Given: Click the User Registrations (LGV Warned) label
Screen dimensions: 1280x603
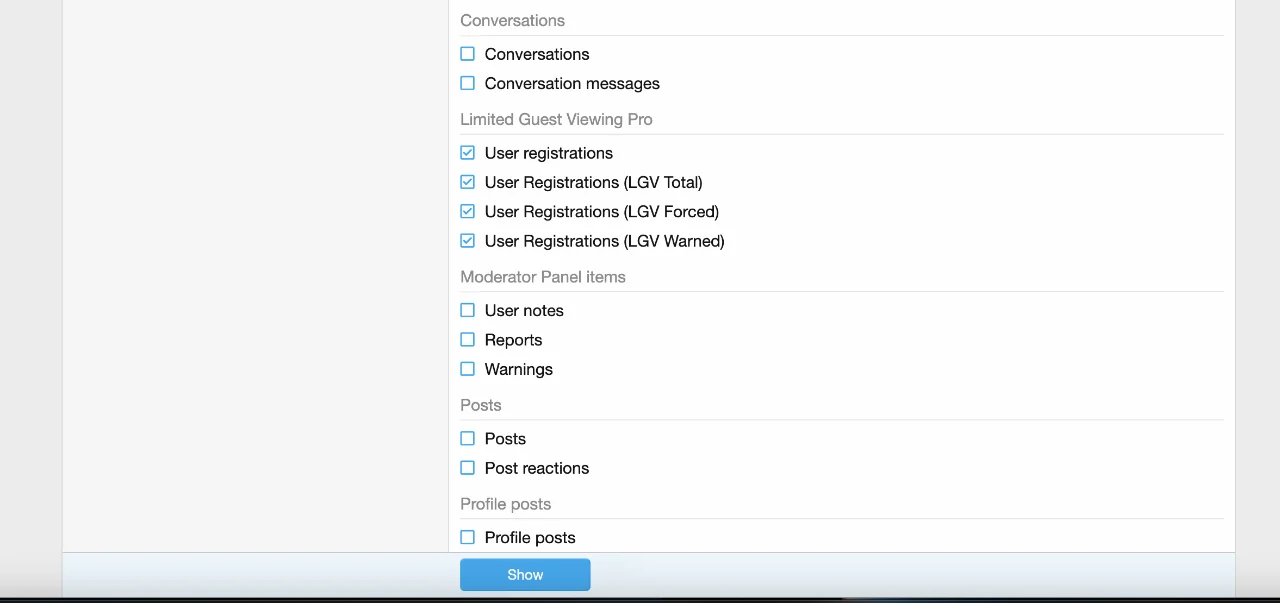Looking at the screenshot, I should (604, 241).
